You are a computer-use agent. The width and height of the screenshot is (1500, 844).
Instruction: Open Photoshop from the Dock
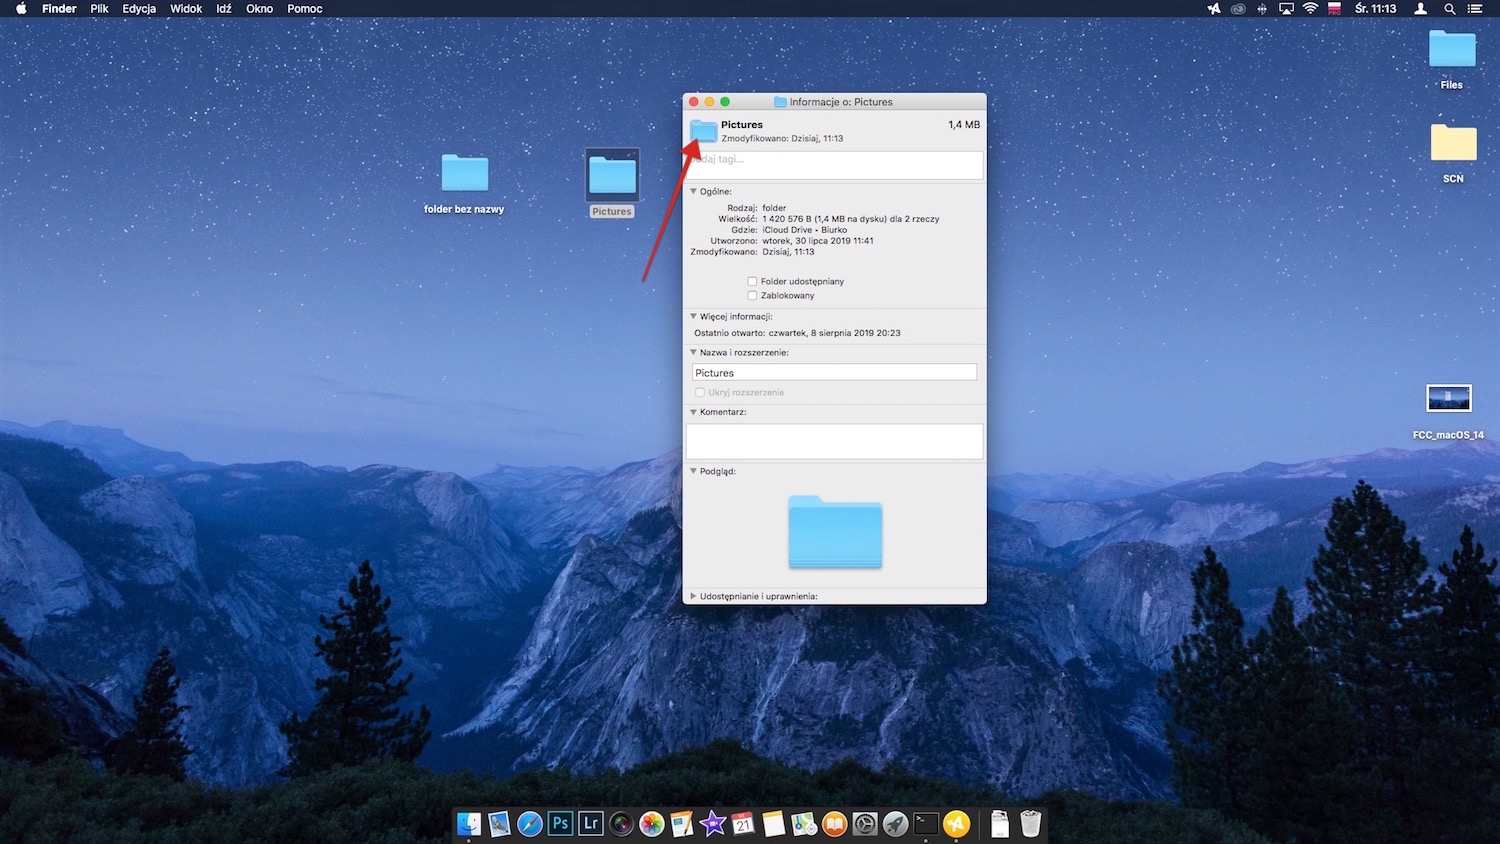click(x=560, y=823)
